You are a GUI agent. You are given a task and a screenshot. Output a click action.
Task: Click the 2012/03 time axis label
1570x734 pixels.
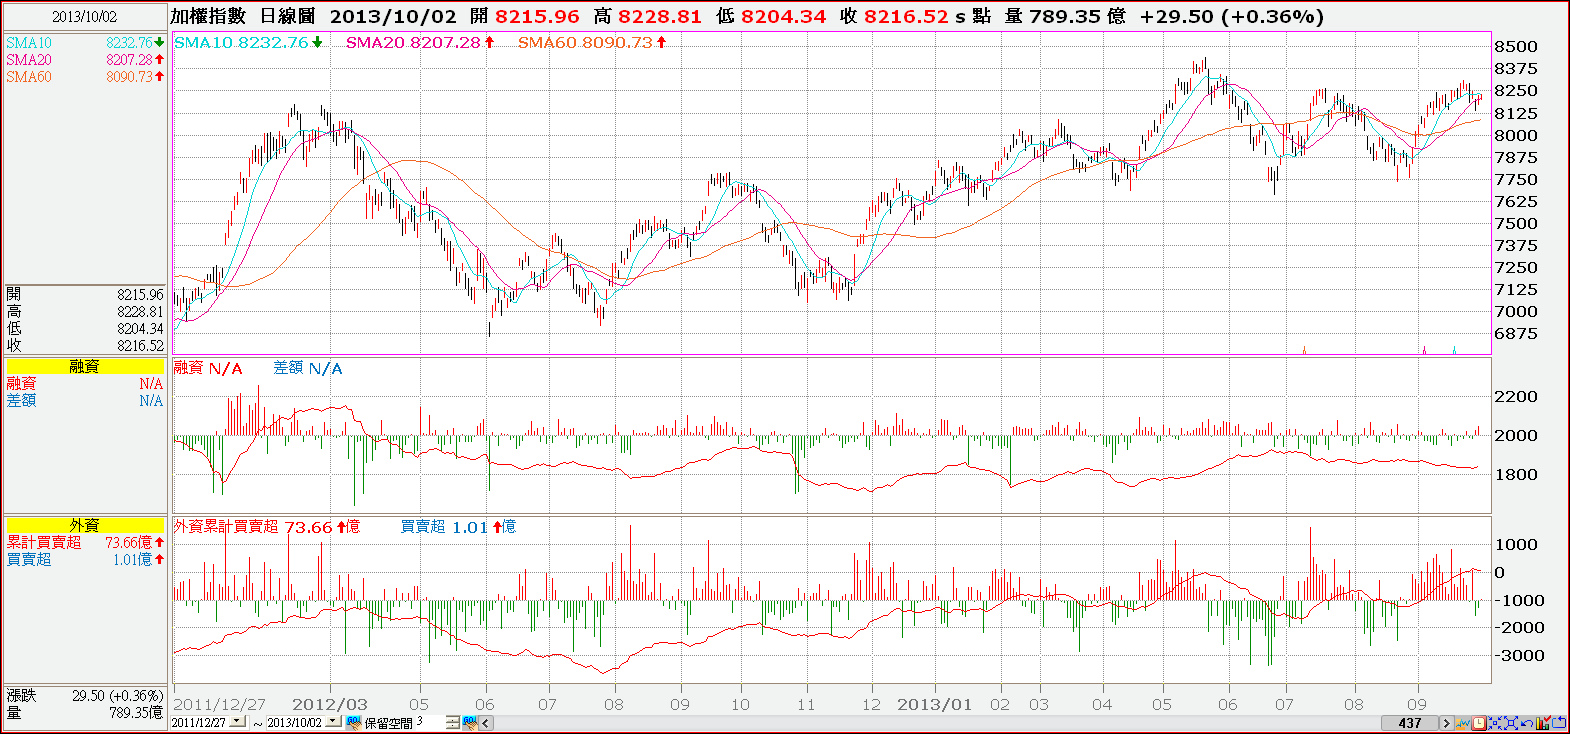pos(329,704)
